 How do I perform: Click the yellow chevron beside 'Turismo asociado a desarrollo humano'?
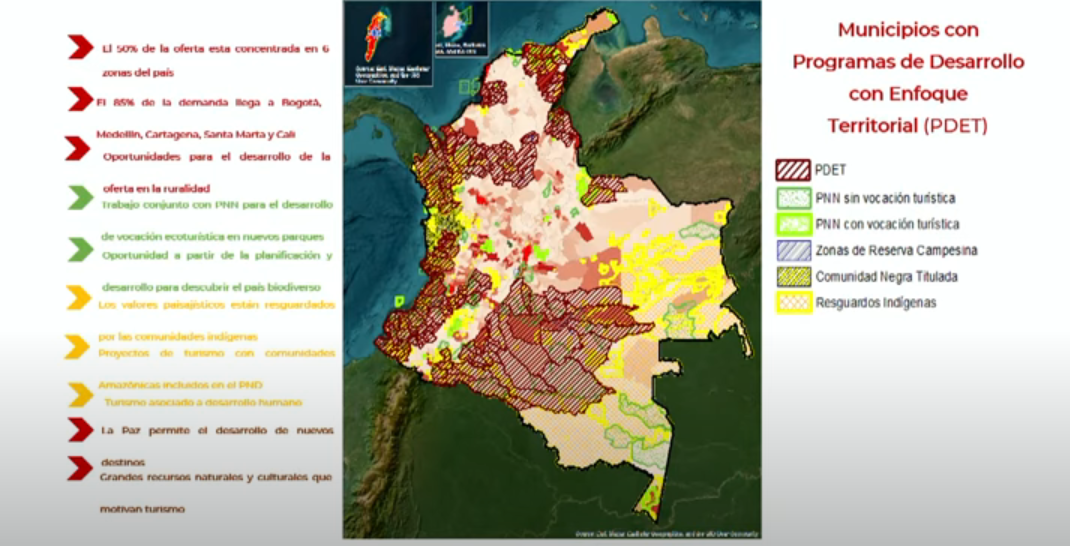click(81, 394)
